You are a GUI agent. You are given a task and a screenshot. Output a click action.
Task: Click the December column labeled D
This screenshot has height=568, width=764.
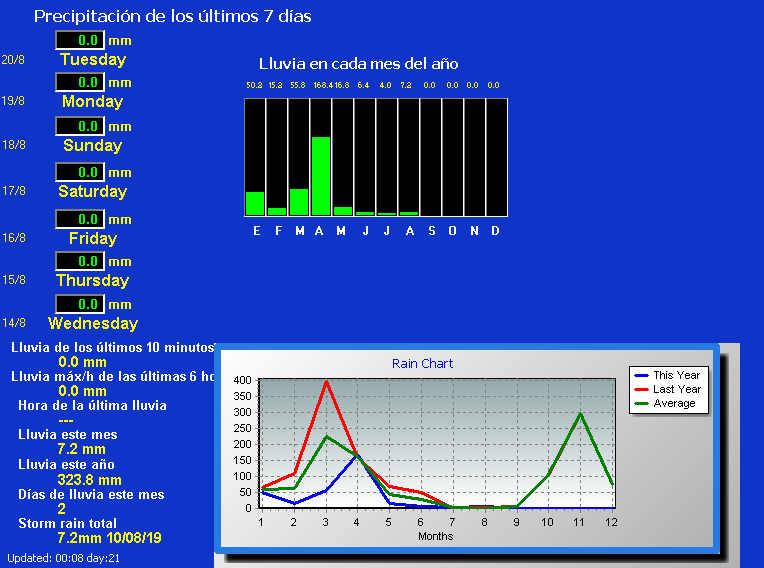(496, 157)
